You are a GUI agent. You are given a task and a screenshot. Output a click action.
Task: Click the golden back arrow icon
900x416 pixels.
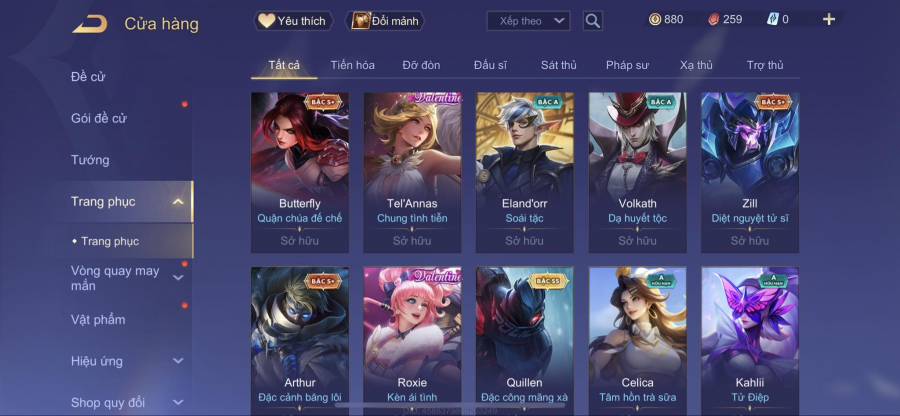pyautogui.click(x=90, y=24)
